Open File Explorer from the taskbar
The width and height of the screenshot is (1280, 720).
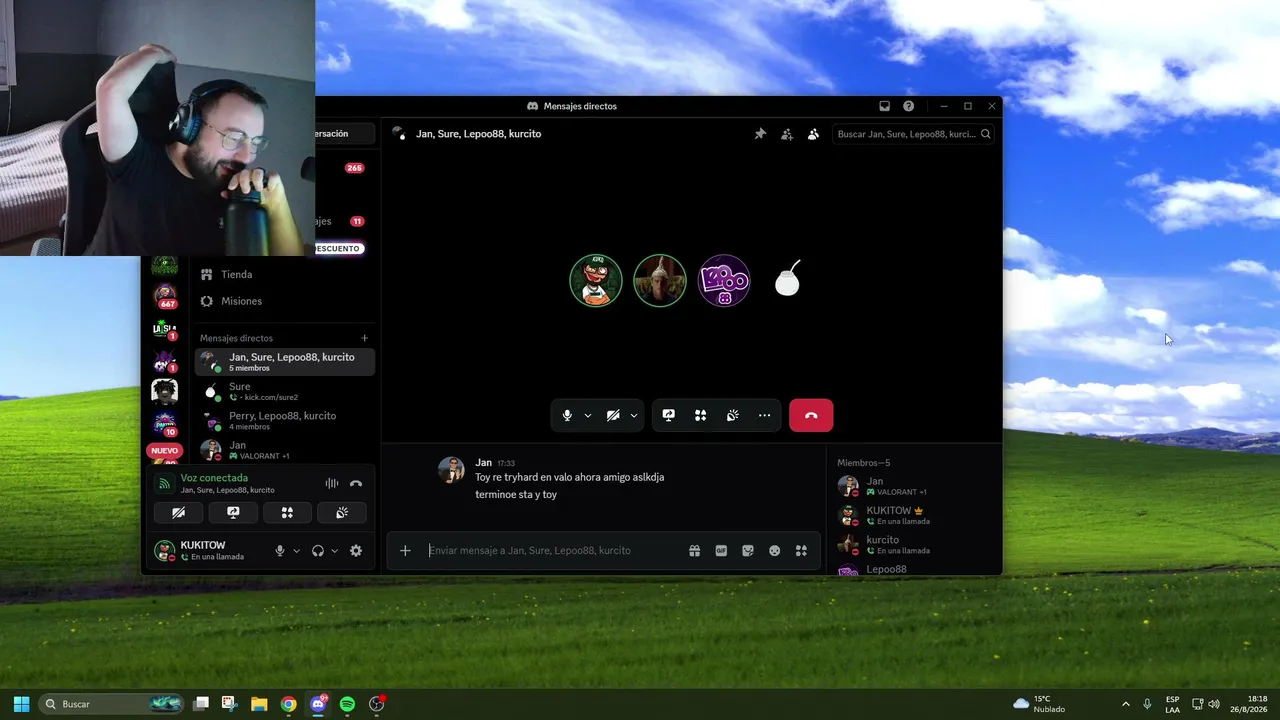point(259,704)
